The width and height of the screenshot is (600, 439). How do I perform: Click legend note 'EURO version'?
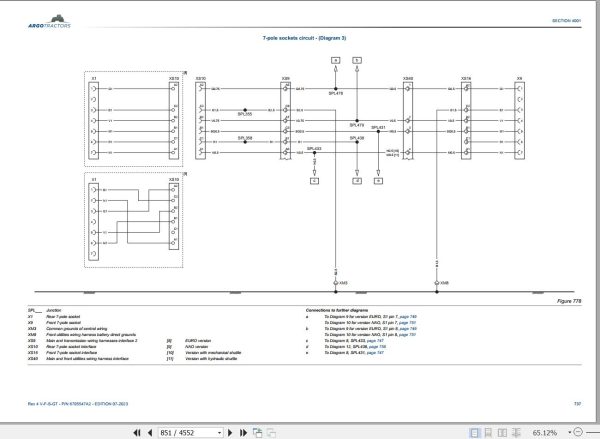198,341
